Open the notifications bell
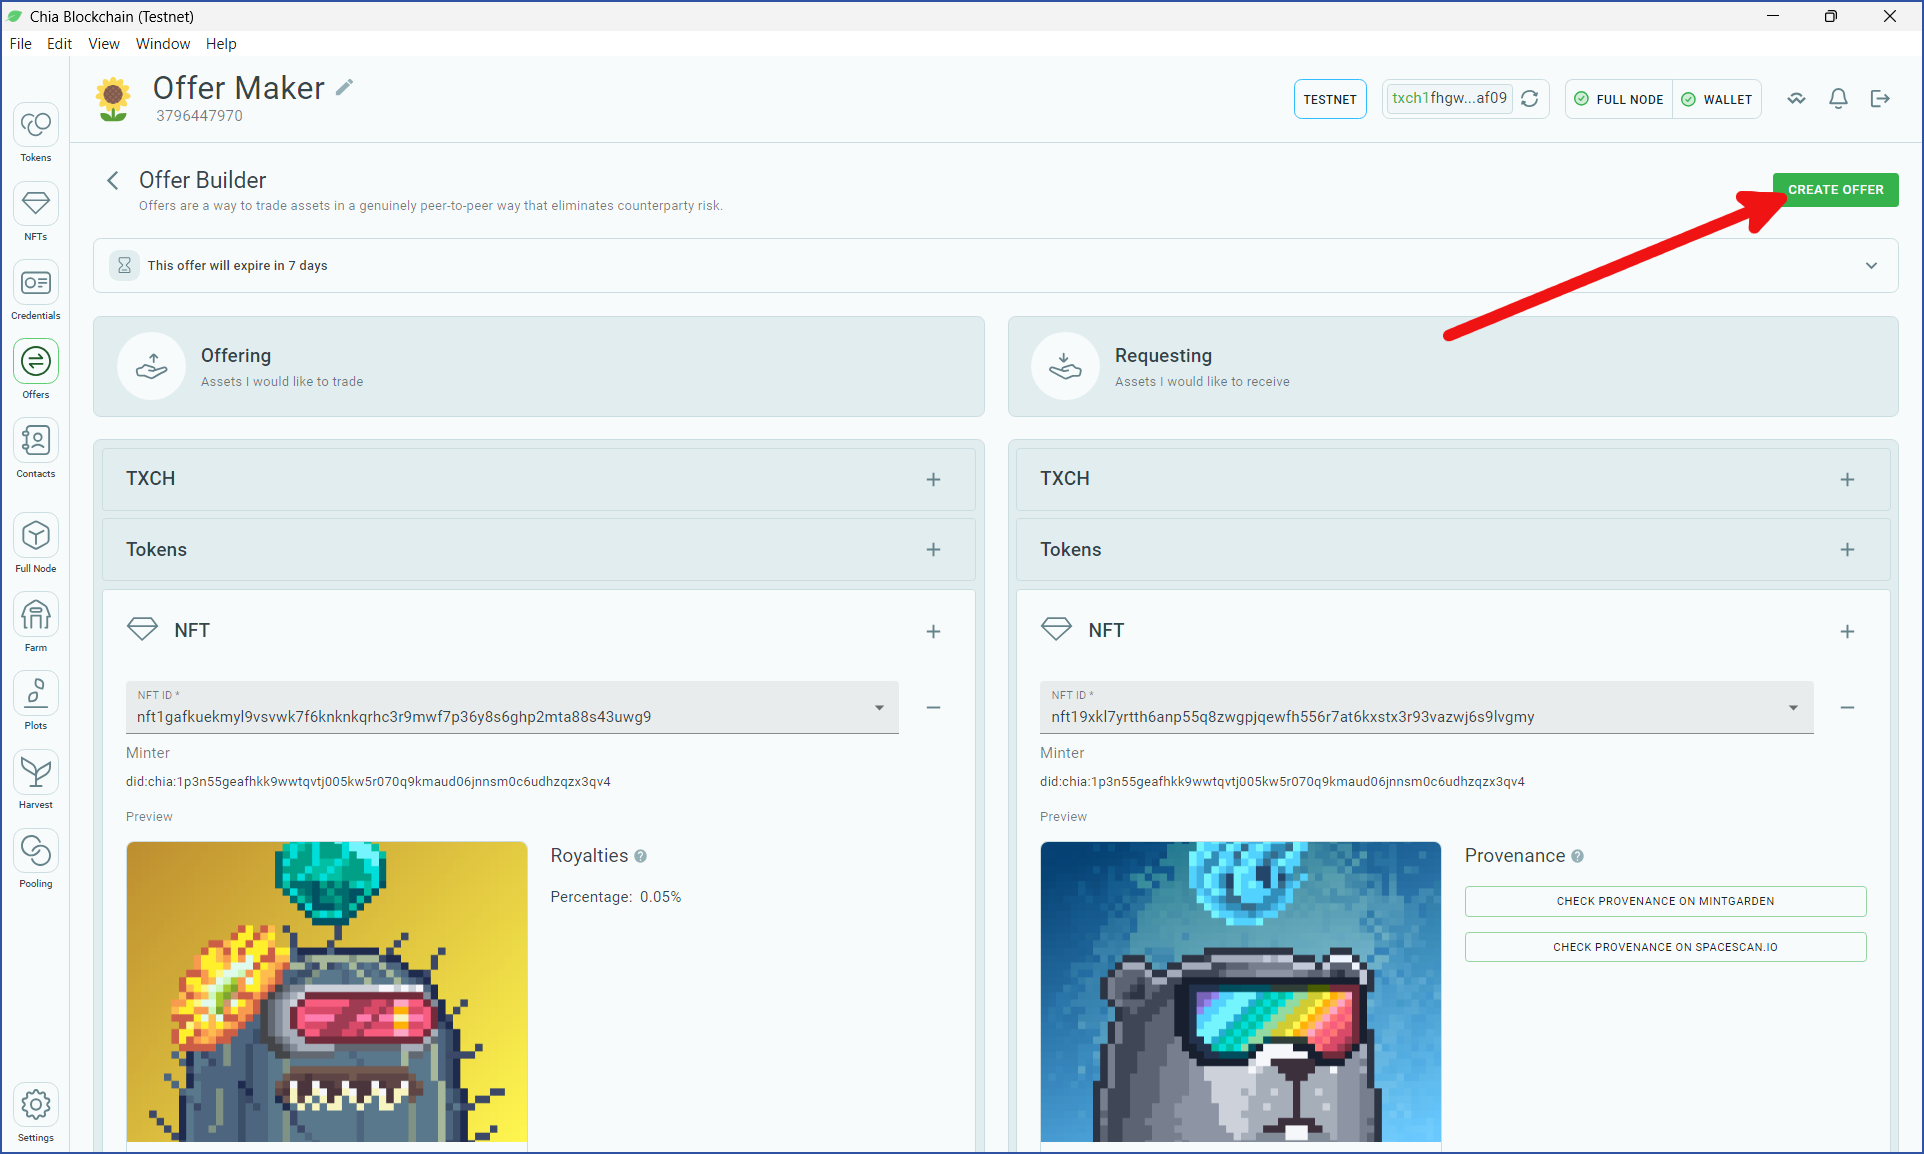 (1838, 99)
